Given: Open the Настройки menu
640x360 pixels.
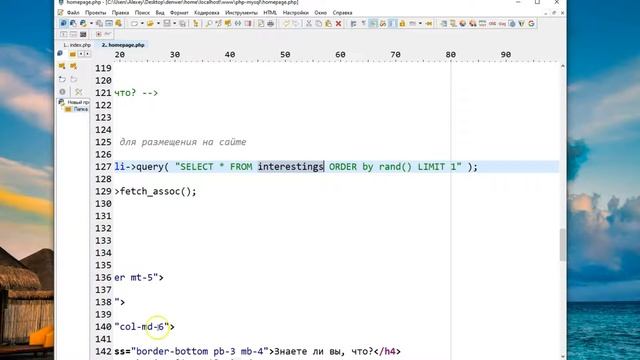Looking at the screenshot, I should 296,13.
